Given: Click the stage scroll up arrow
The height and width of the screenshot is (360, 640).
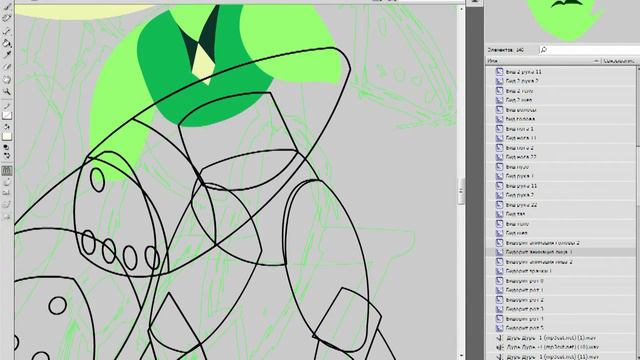Looking at the screenshot, I should click(461, 9).
